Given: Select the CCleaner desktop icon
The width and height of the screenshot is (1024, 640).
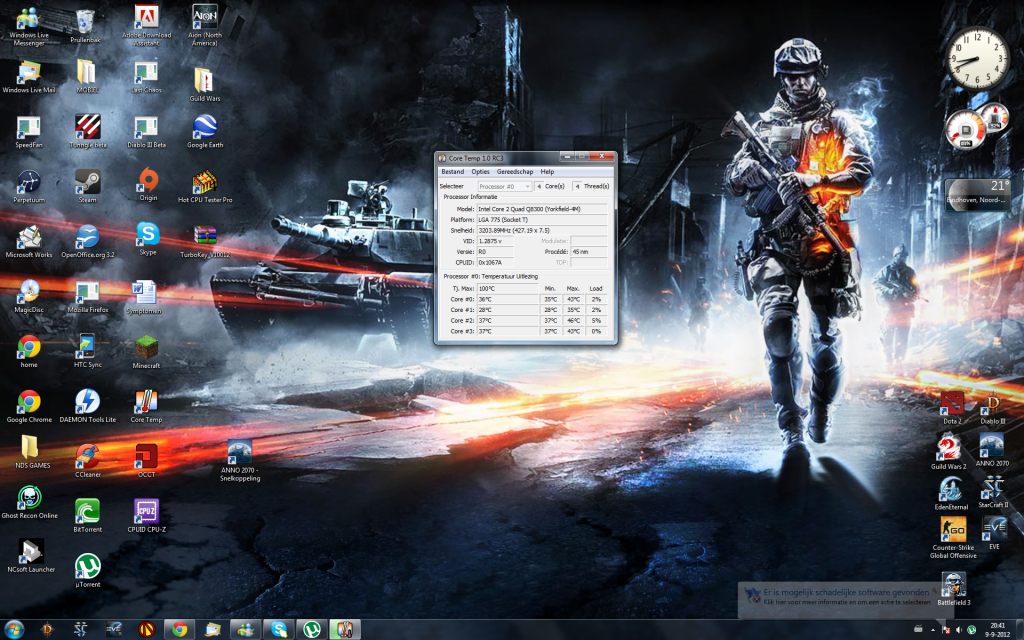Looking at the screenshot, I should point(88,461).
